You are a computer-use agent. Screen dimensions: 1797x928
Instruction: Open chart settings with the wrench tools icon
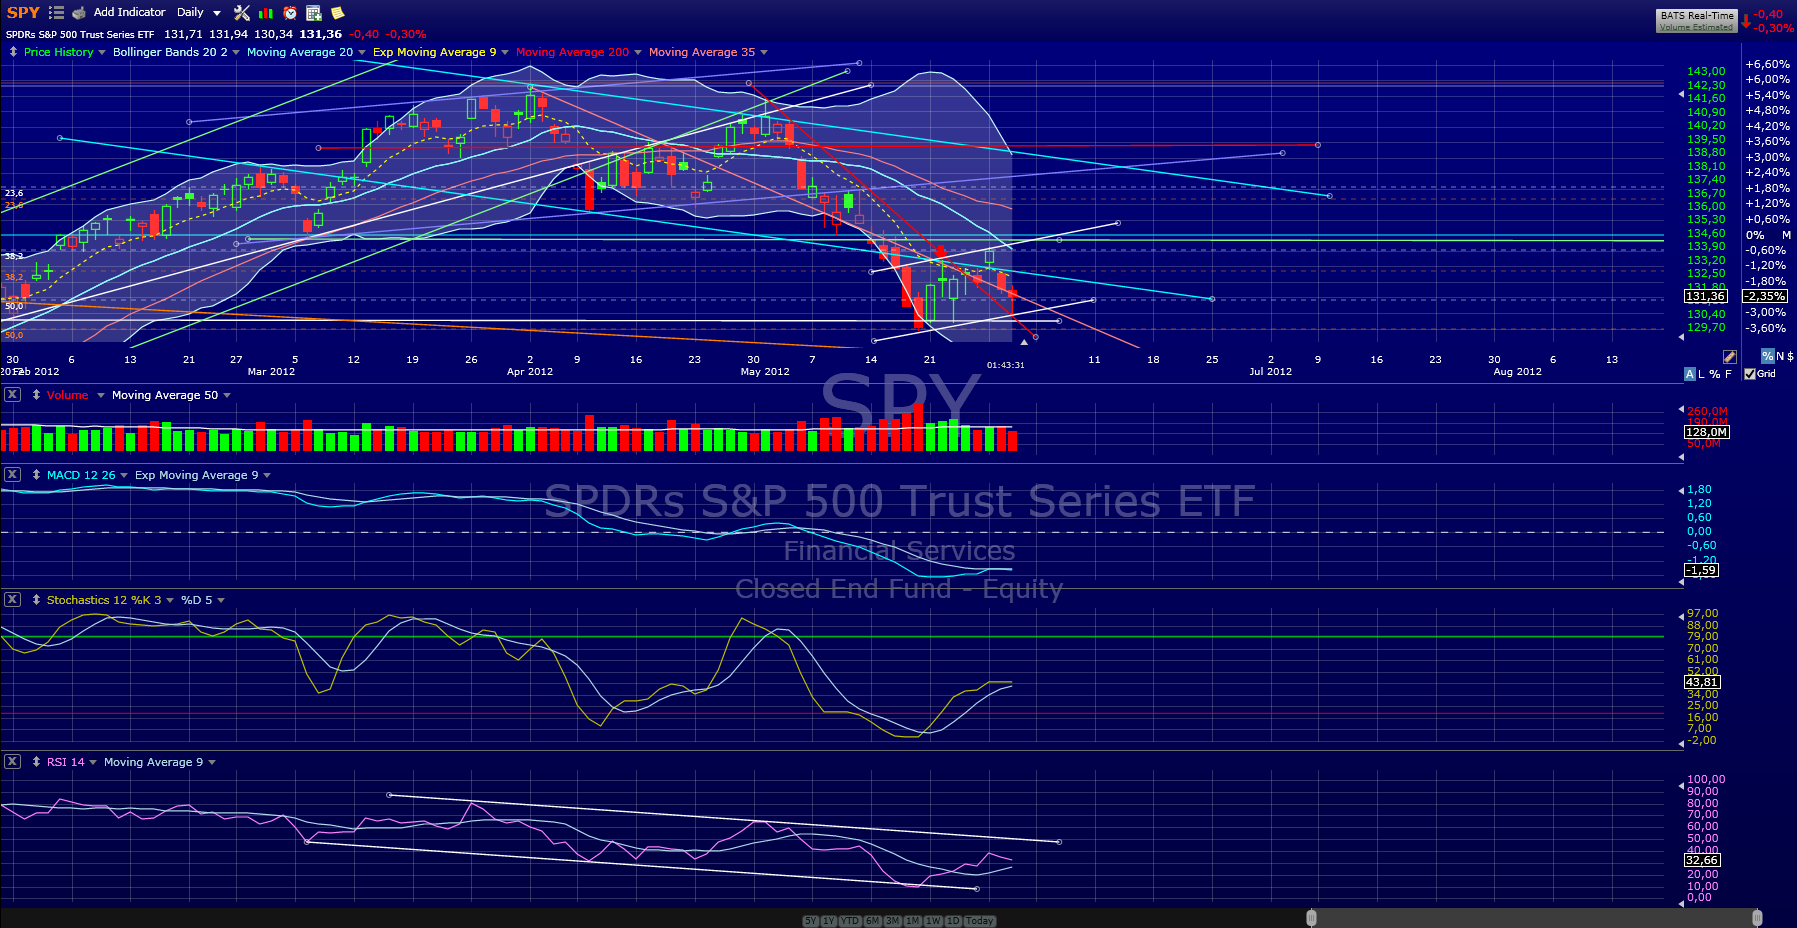[x=242, y=13]
